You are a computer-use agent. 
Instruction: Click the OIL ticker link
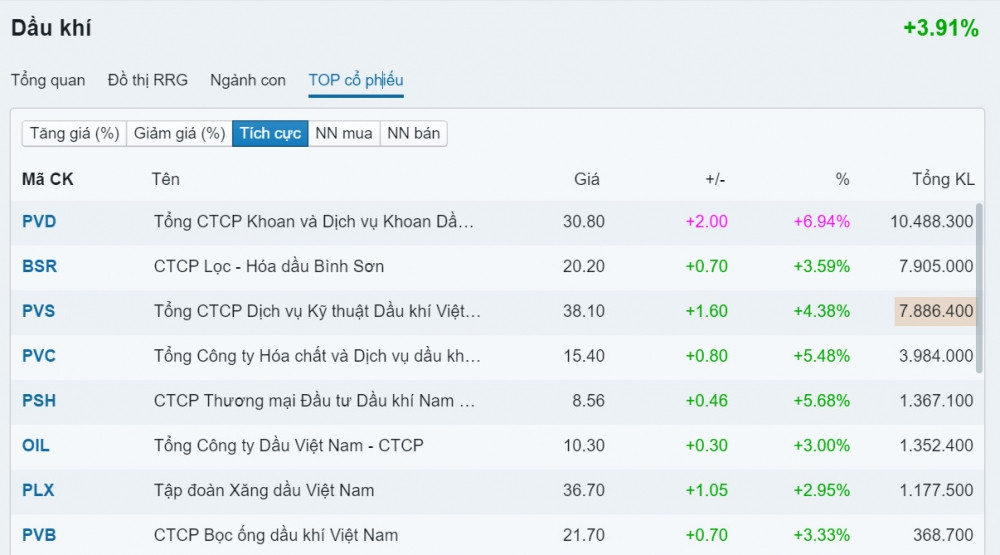point(36,445)
